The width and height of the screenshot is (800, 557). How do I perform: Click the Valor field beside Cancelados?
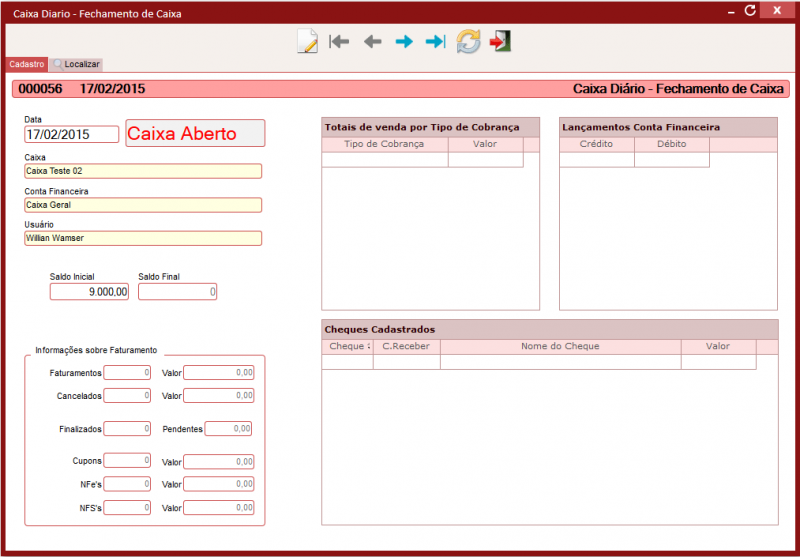[219, 395]
